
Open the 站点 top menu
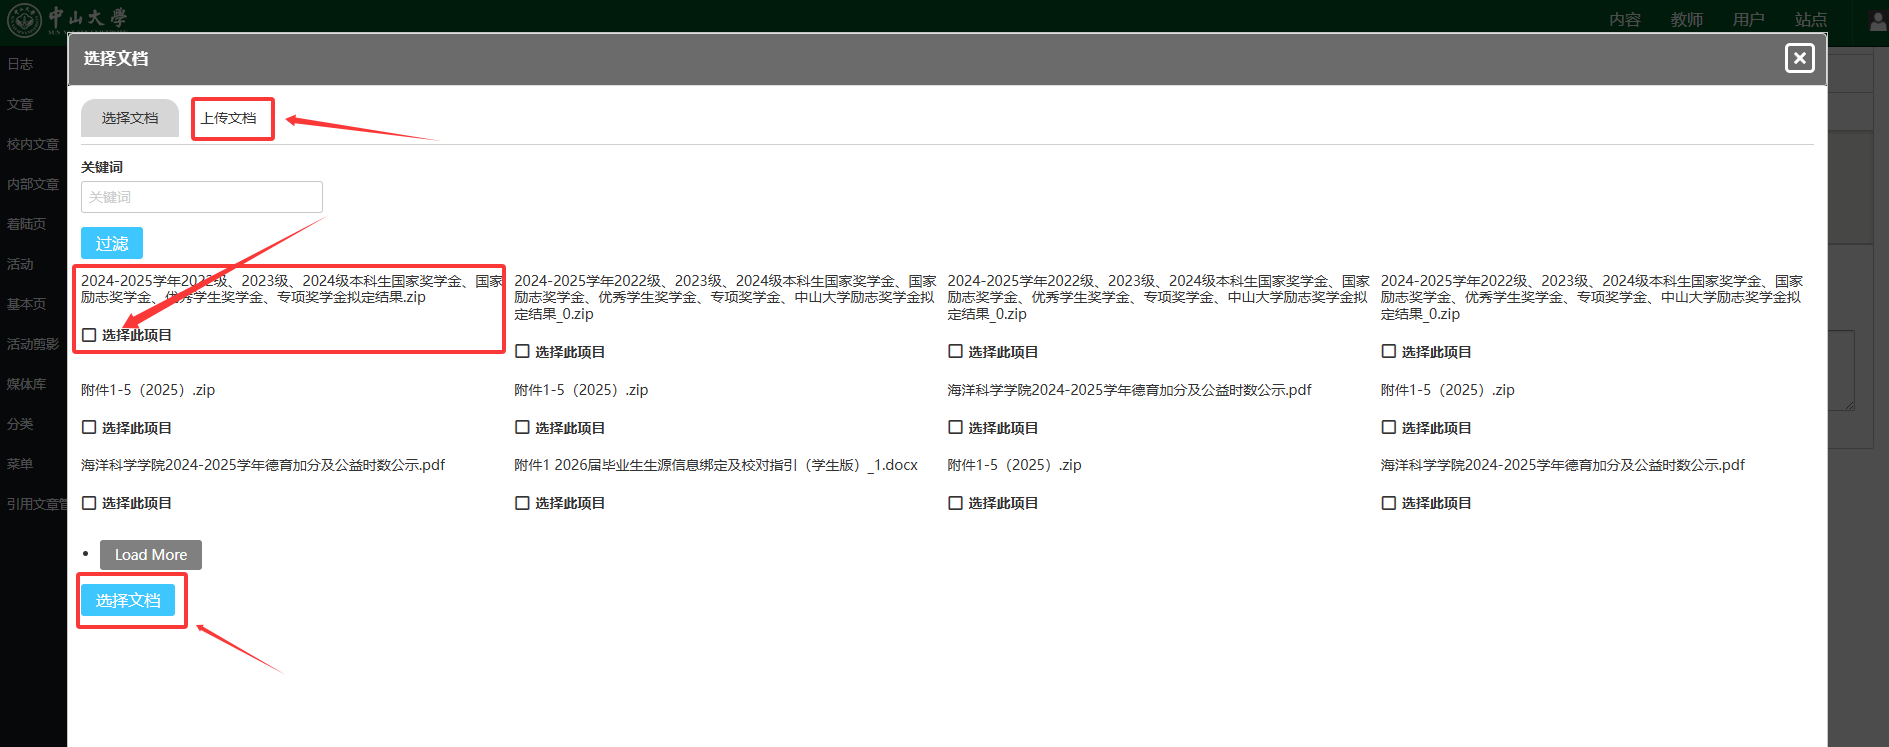[1810, 20]
